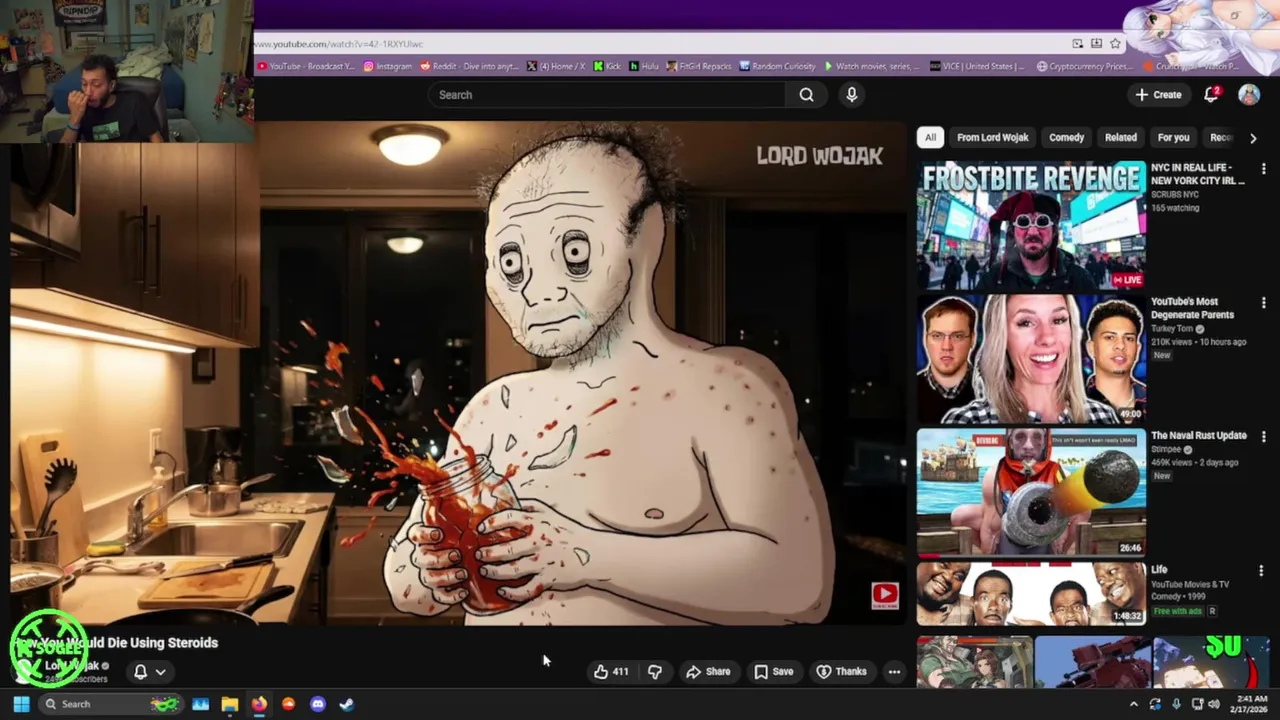Open more actions ellipsis under video
The height and width of the screenshot is (720, 1280).
tap(894, 672)
